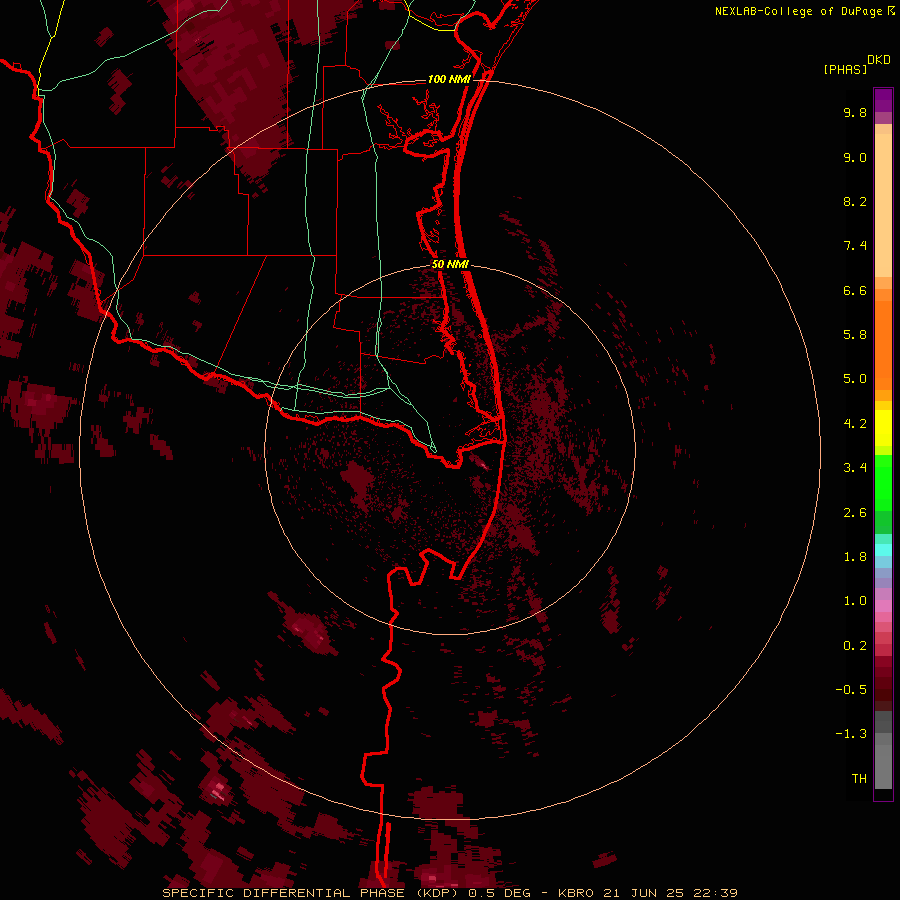Click the 9.8 value on color scale
Image resolution: width=900 pixels, height=900 pixels.
click(x=855, y=112)
